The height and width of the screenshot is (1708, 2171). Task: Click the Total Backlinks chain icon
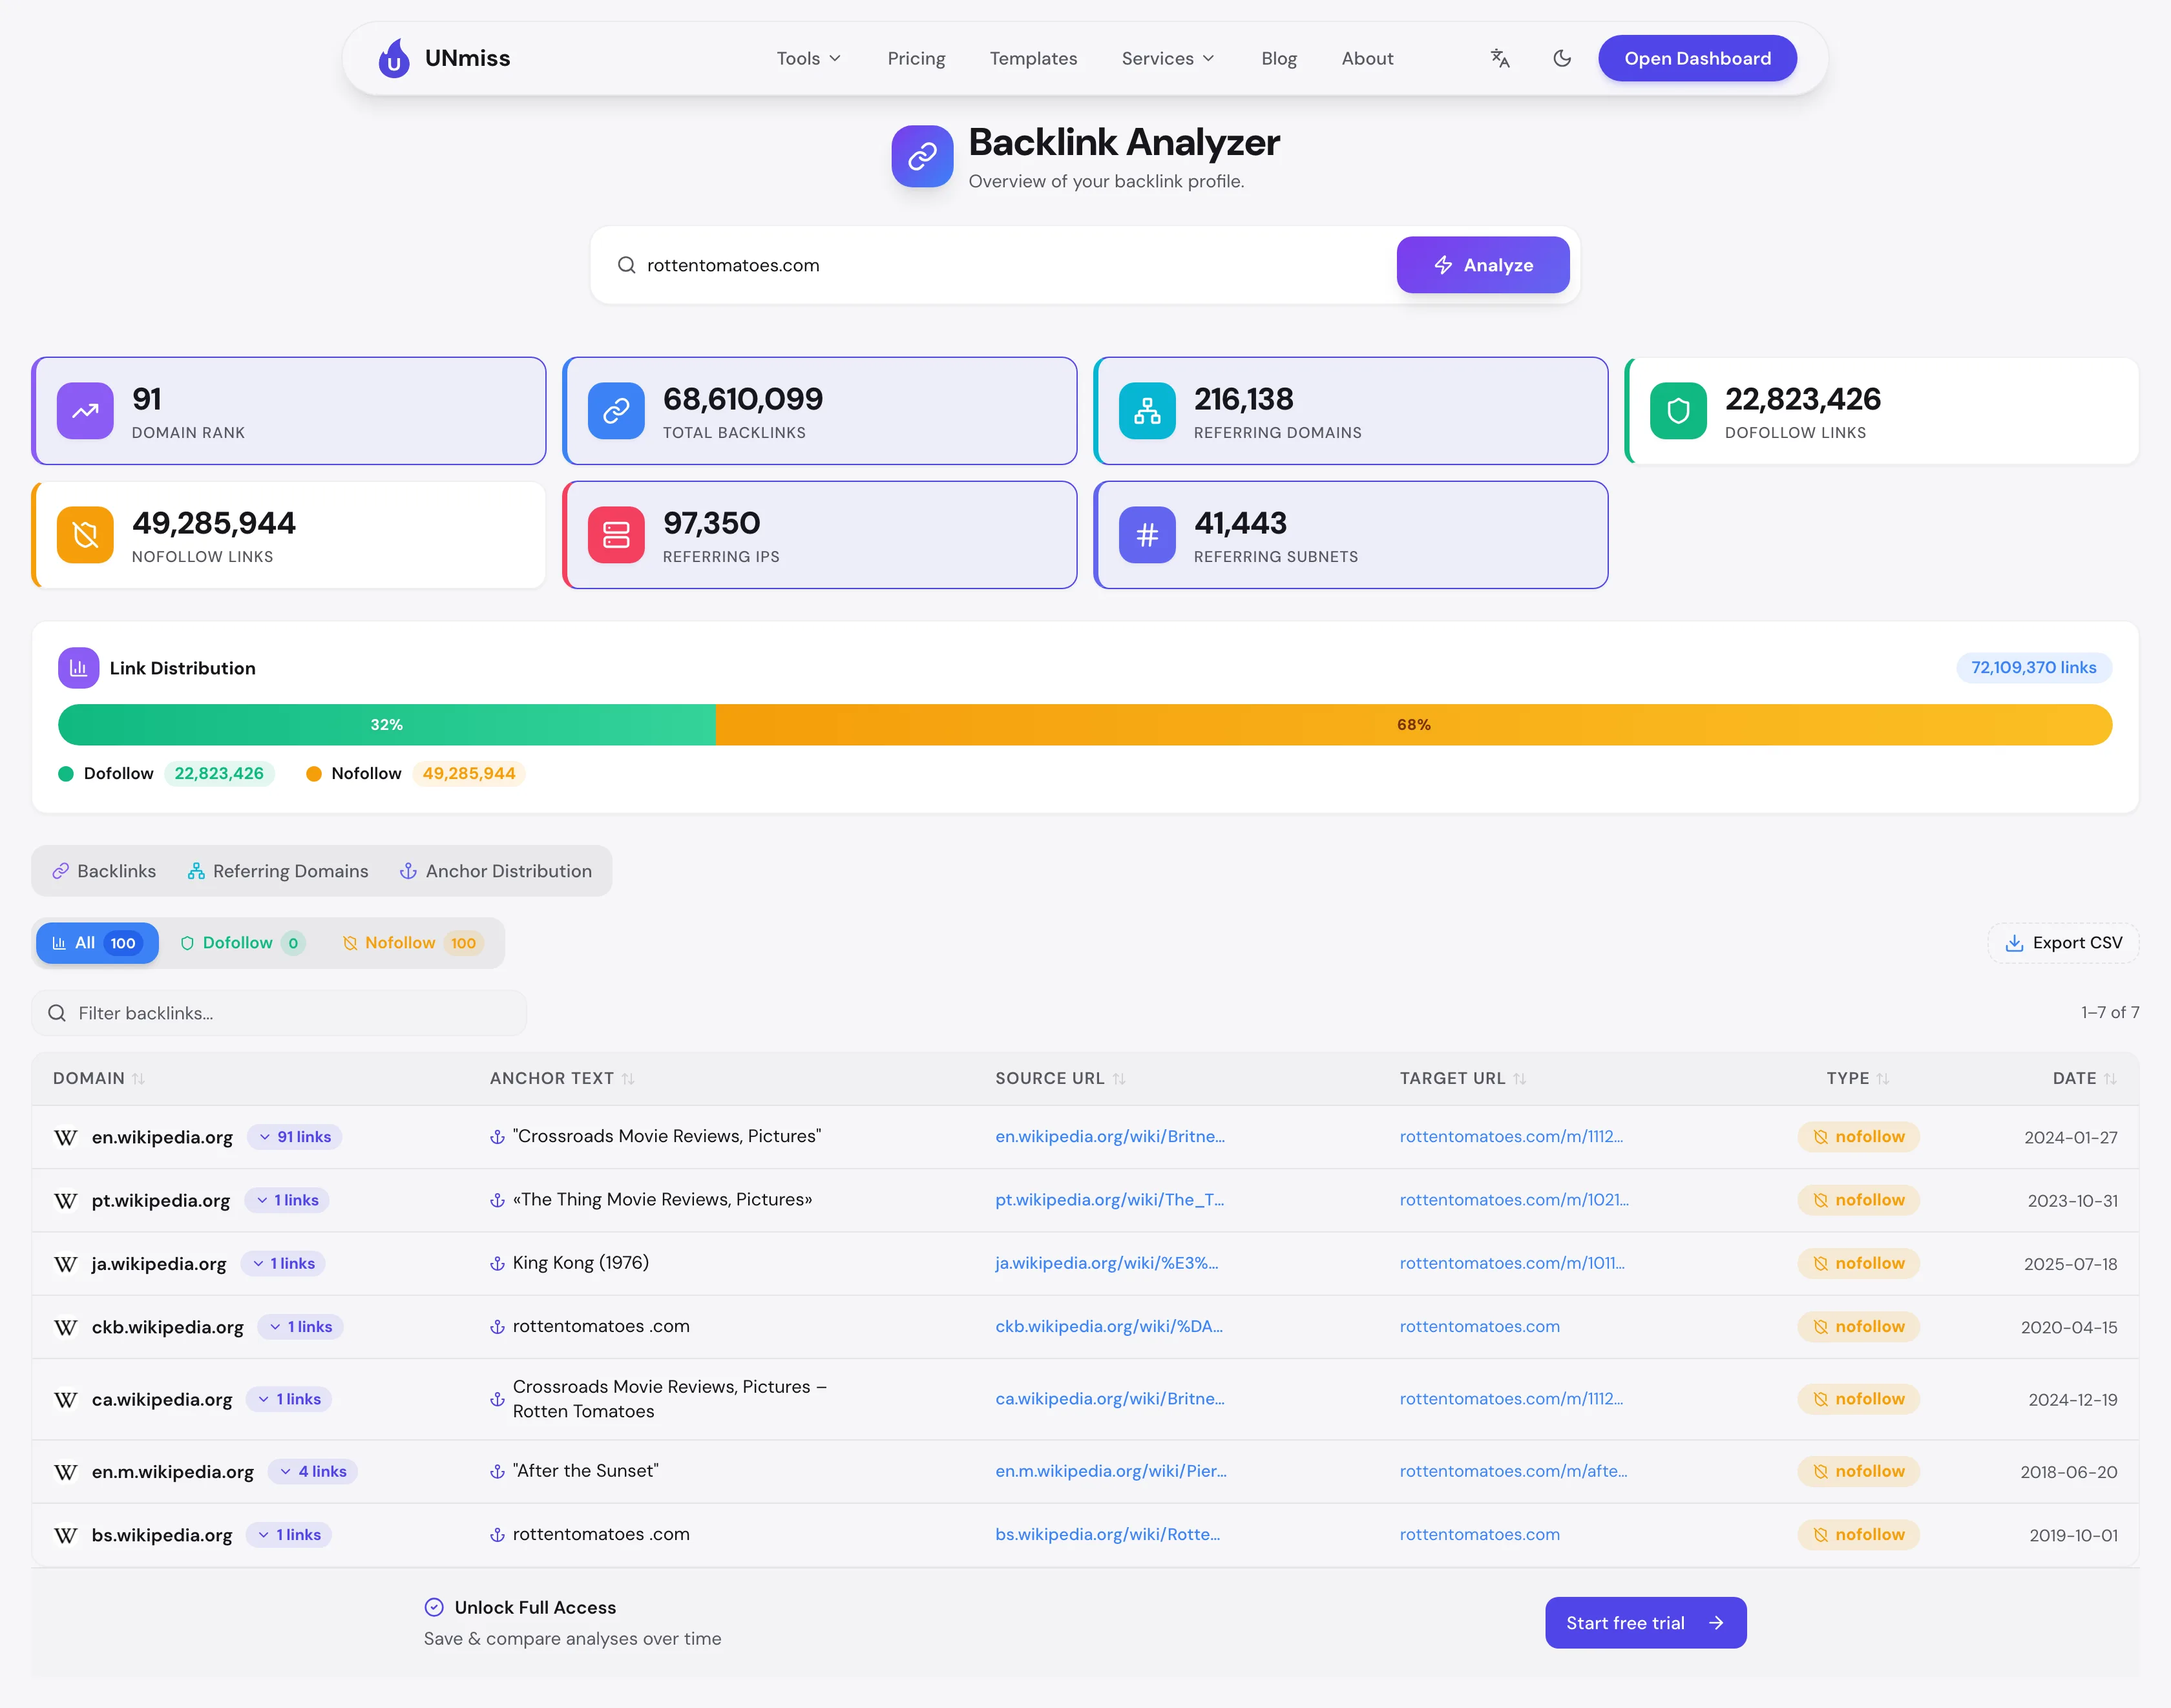point(616,411)
